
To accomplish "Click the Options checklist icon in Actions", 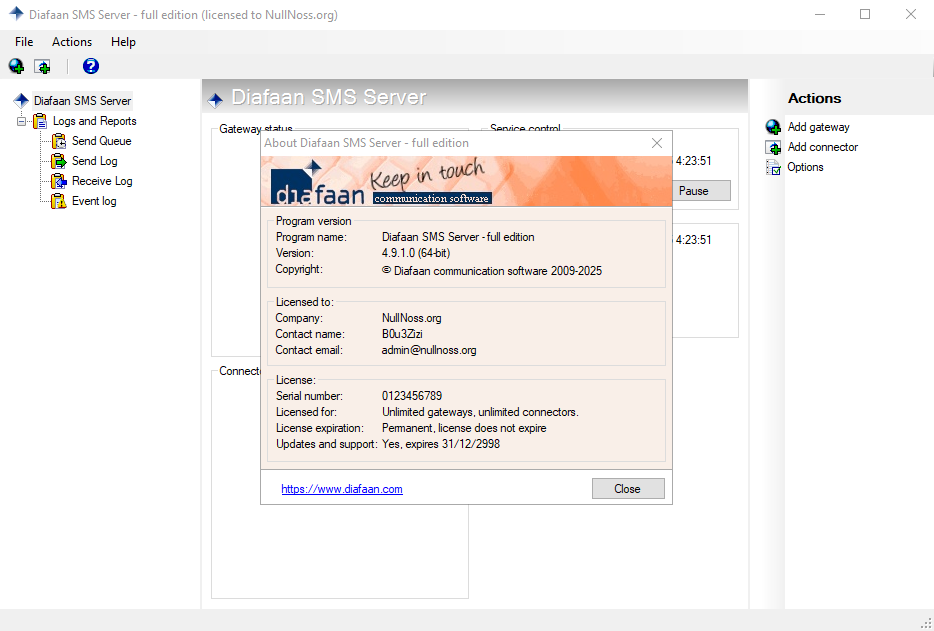I will pos(773,167).
